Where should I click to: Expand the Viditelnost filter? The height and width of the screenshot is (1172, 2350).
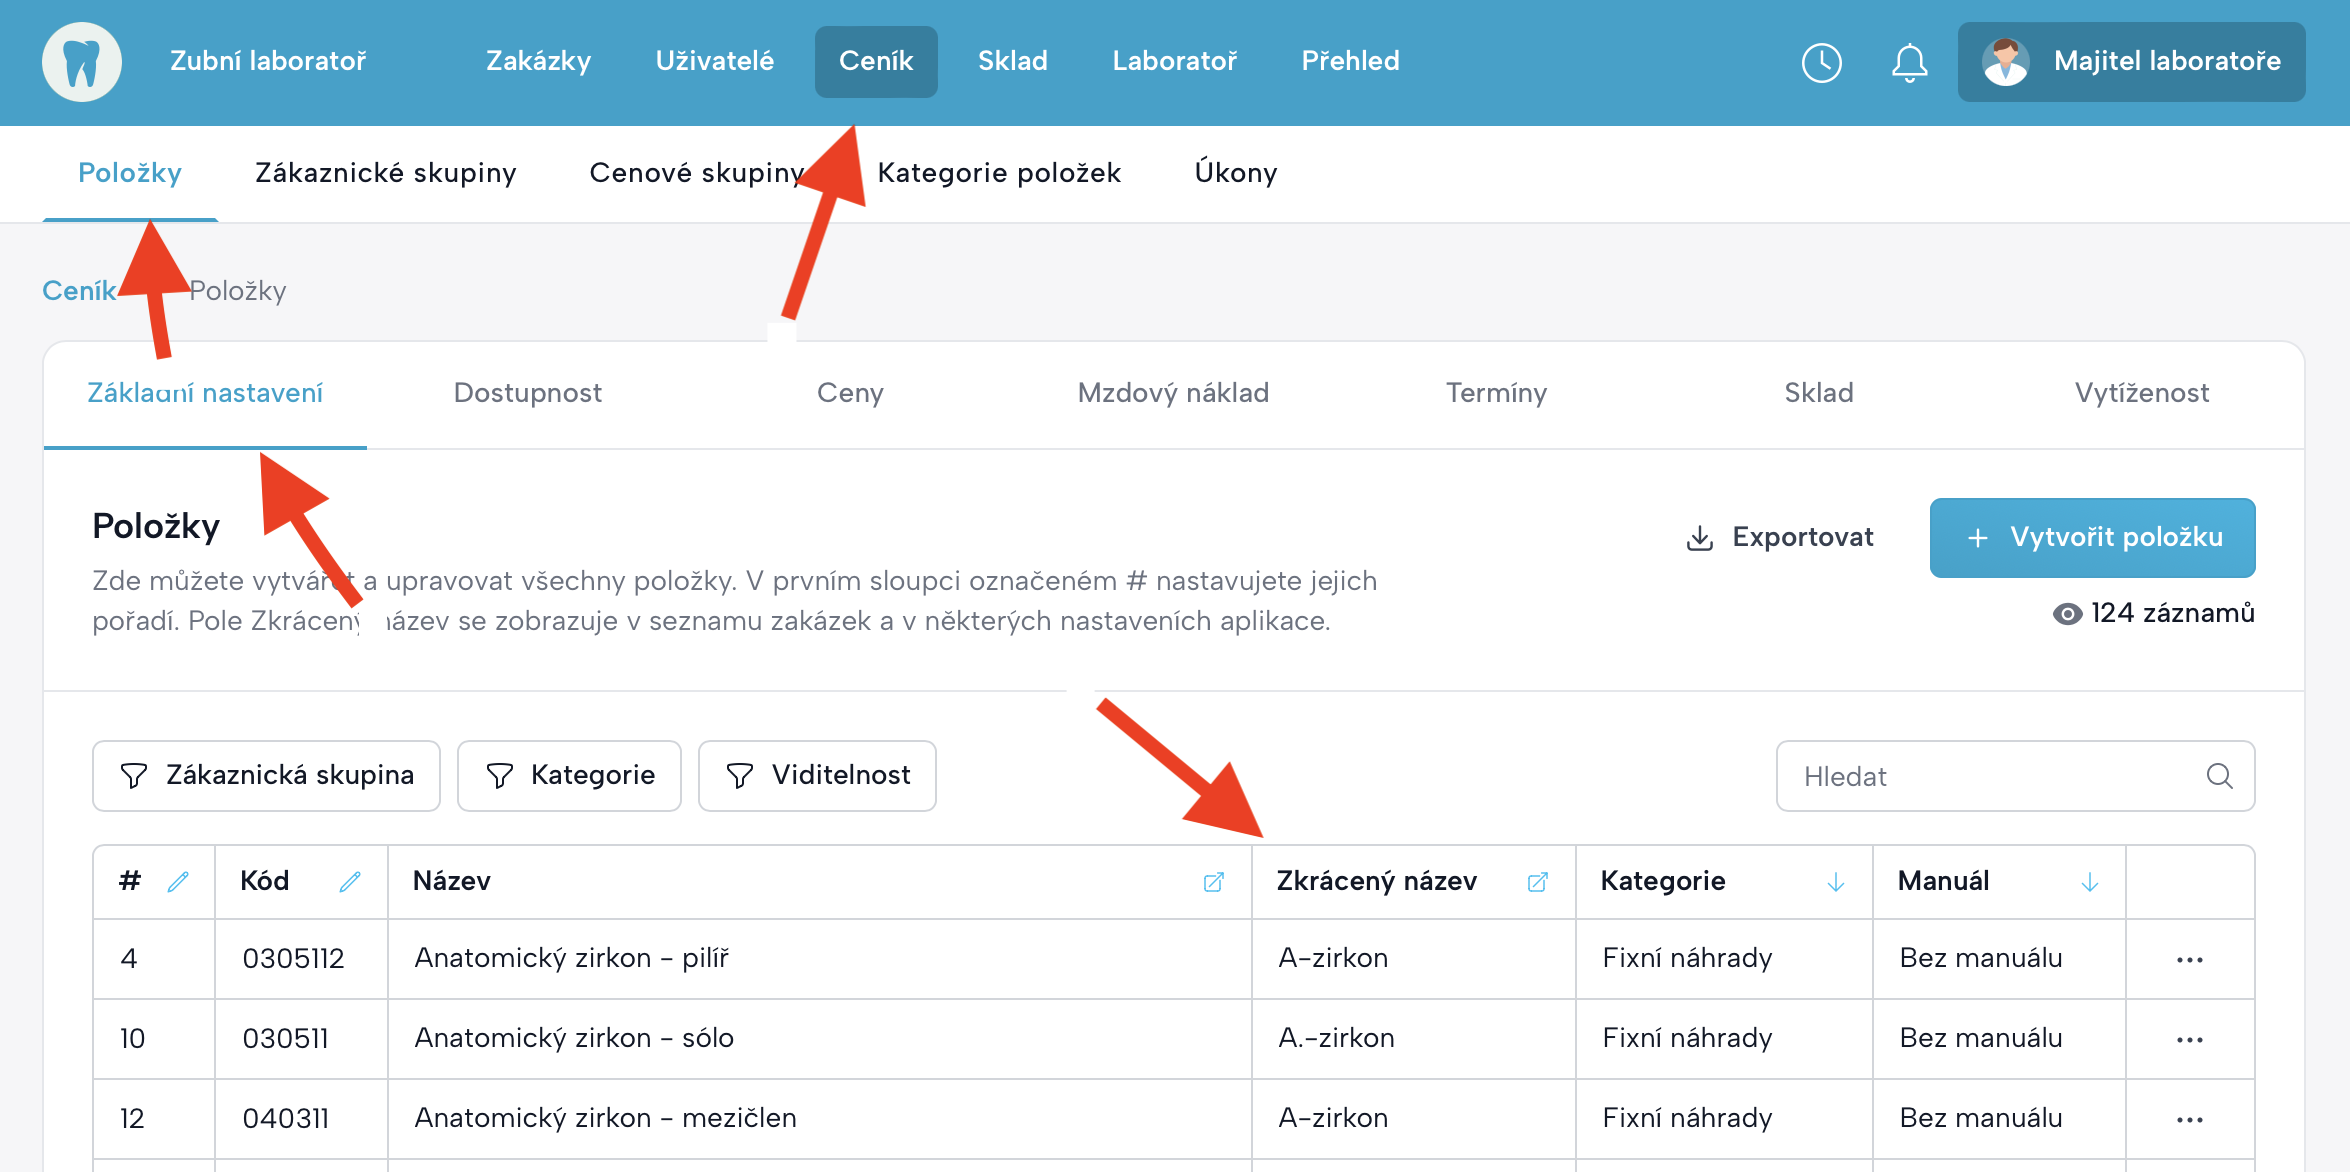pos(817,776)
